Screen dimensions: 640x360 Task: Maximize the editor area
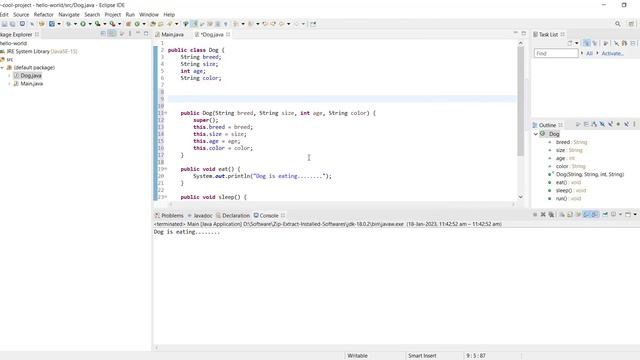pos(524,33)
